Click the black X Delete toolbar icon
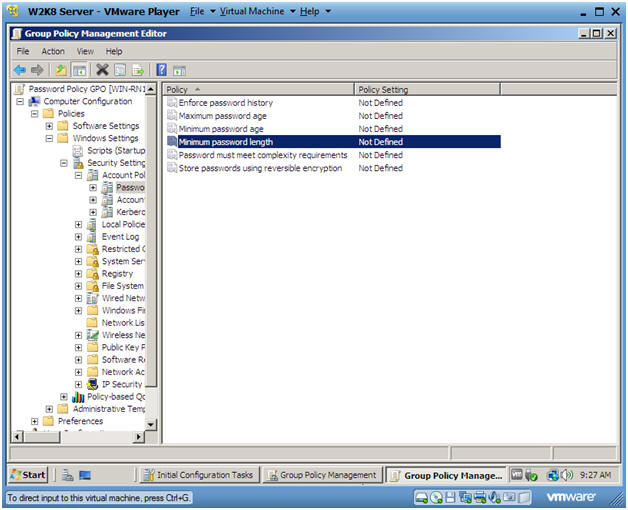The image size is (628, 510). pyautogui.click(x=102, y=70)
